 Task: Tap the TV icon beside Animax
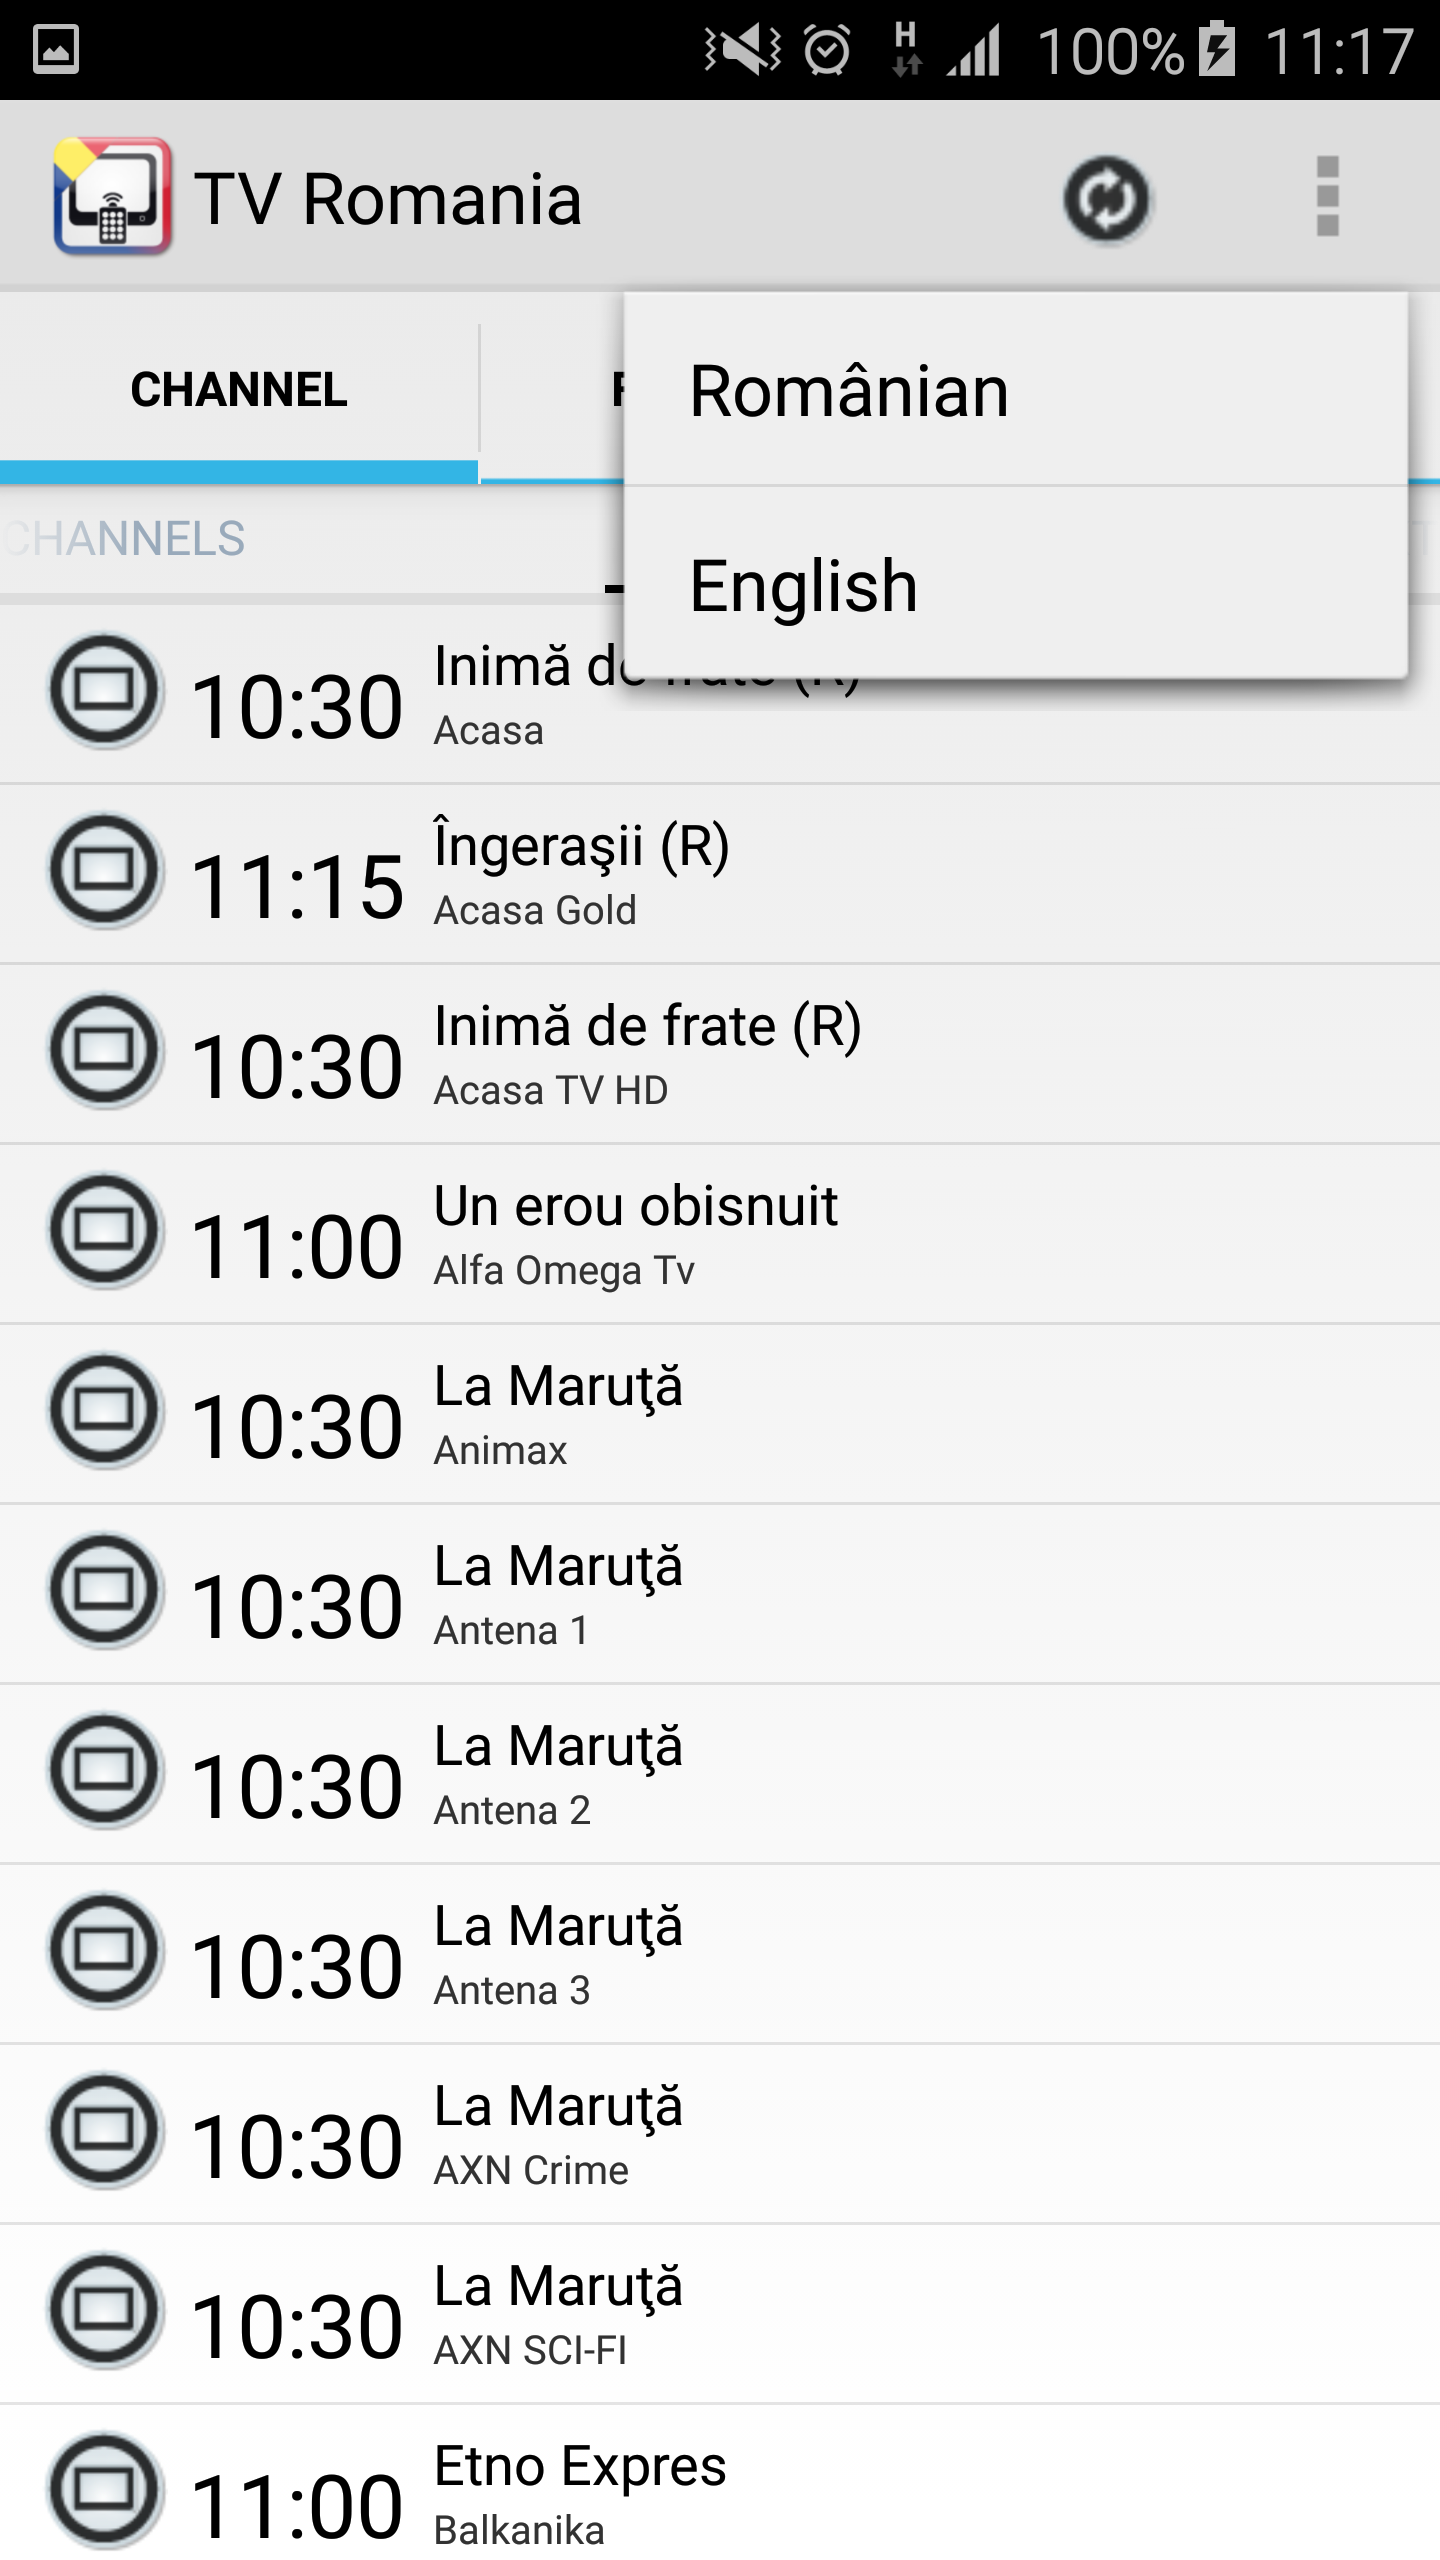(105, 1411)
